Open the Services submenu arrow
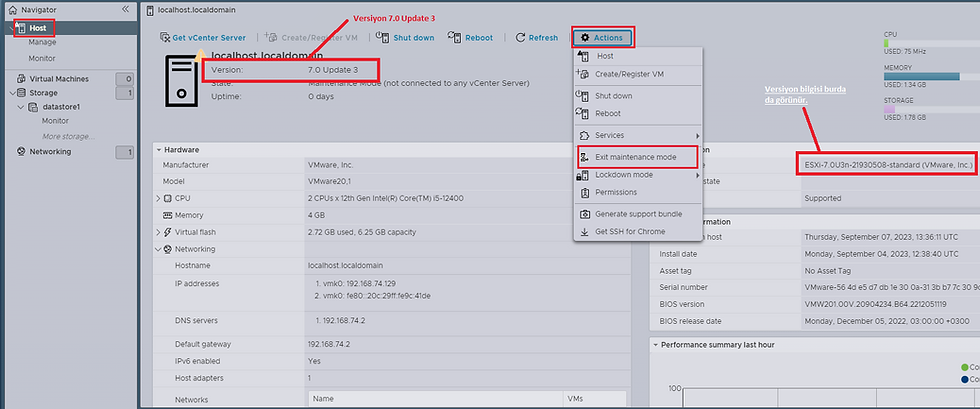The width and height of the screenshot is (980, 409). coord(697,136)
